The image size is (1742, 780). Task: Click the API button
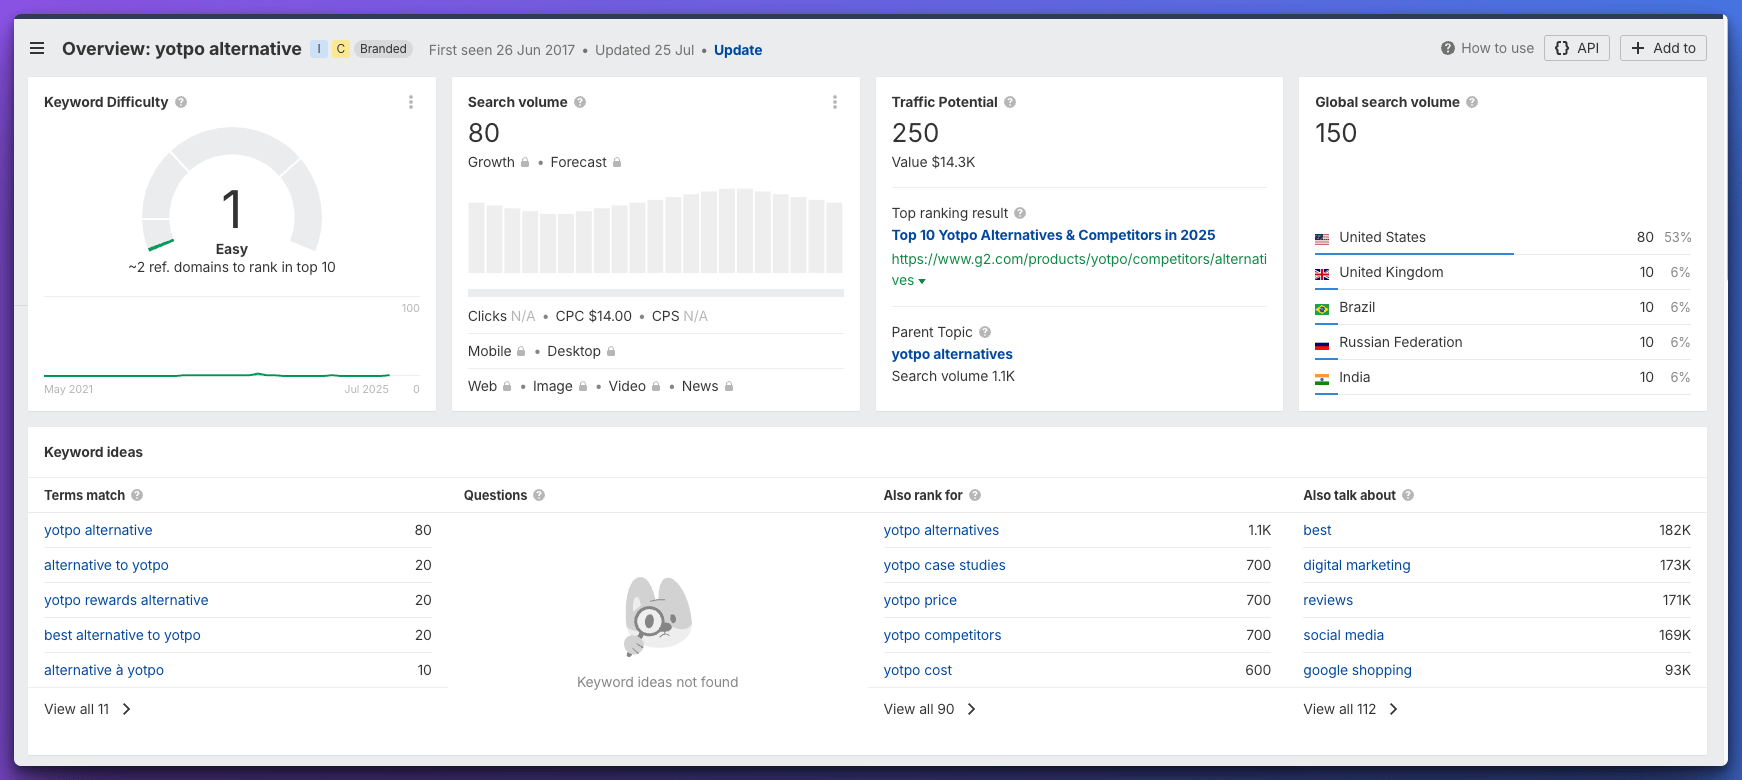1577,48
